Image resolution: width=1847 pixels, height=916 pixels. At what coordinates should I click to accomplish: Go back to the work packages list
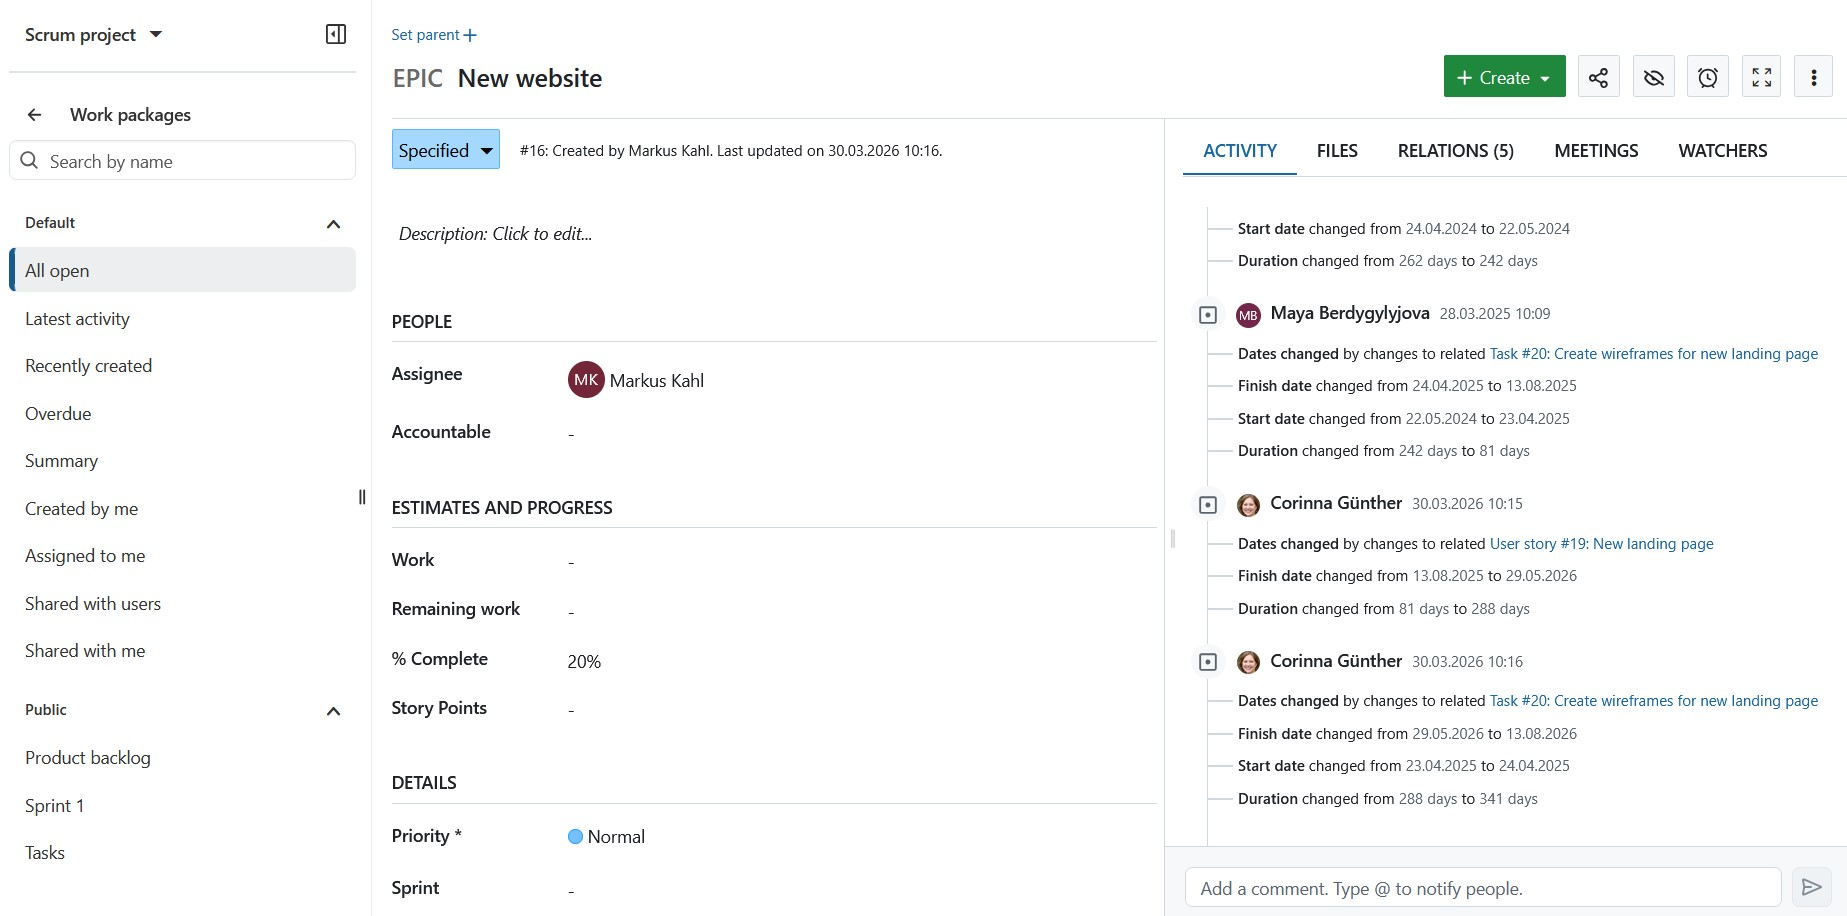click(34, 114)
